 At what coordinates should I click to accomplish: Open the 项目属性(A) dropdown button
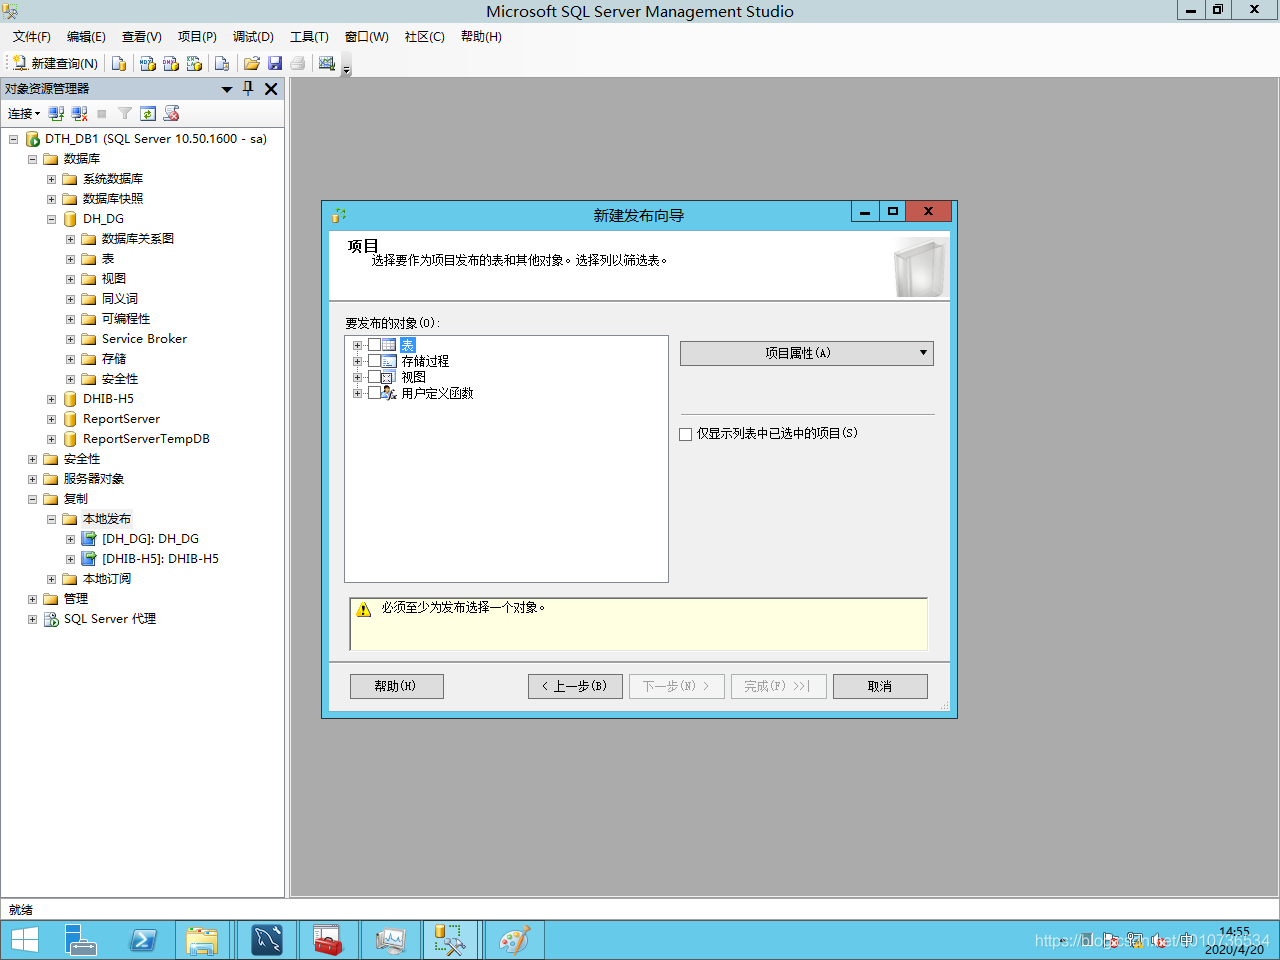pos(806,353)
